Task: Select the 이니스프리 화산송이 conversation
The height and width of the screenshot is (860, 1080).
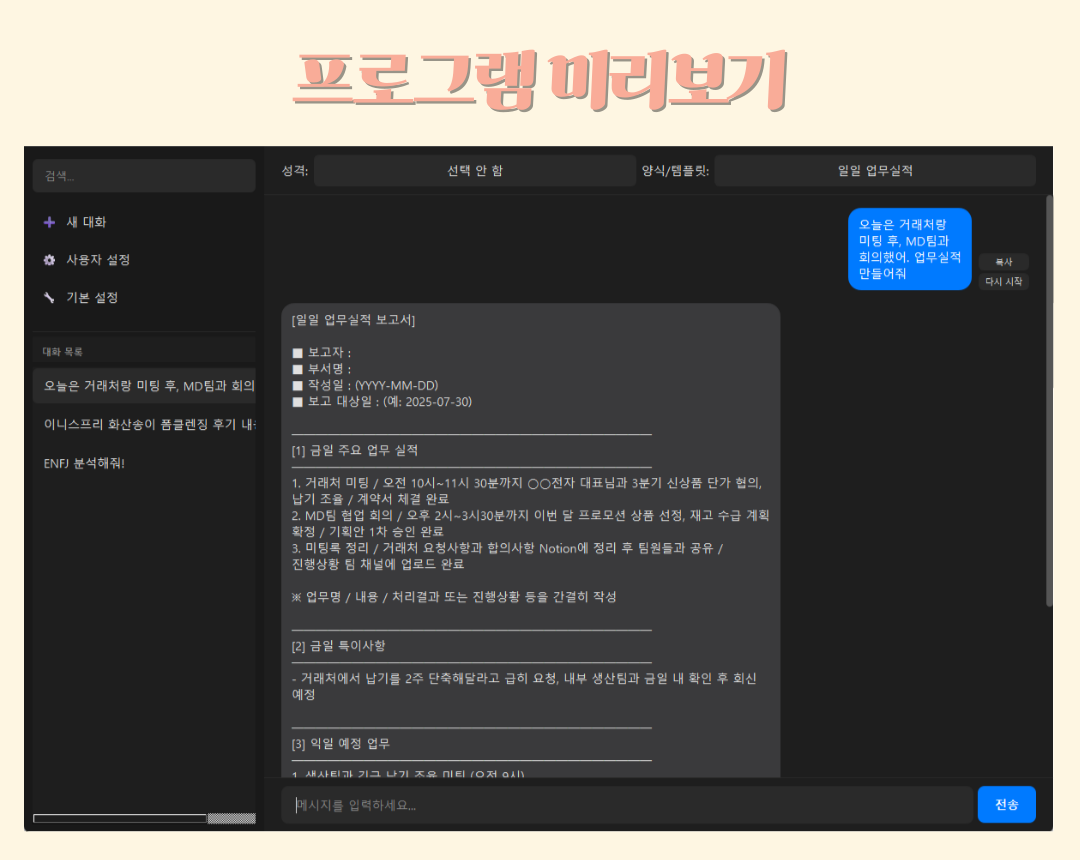Action: (x=144, y=423)
